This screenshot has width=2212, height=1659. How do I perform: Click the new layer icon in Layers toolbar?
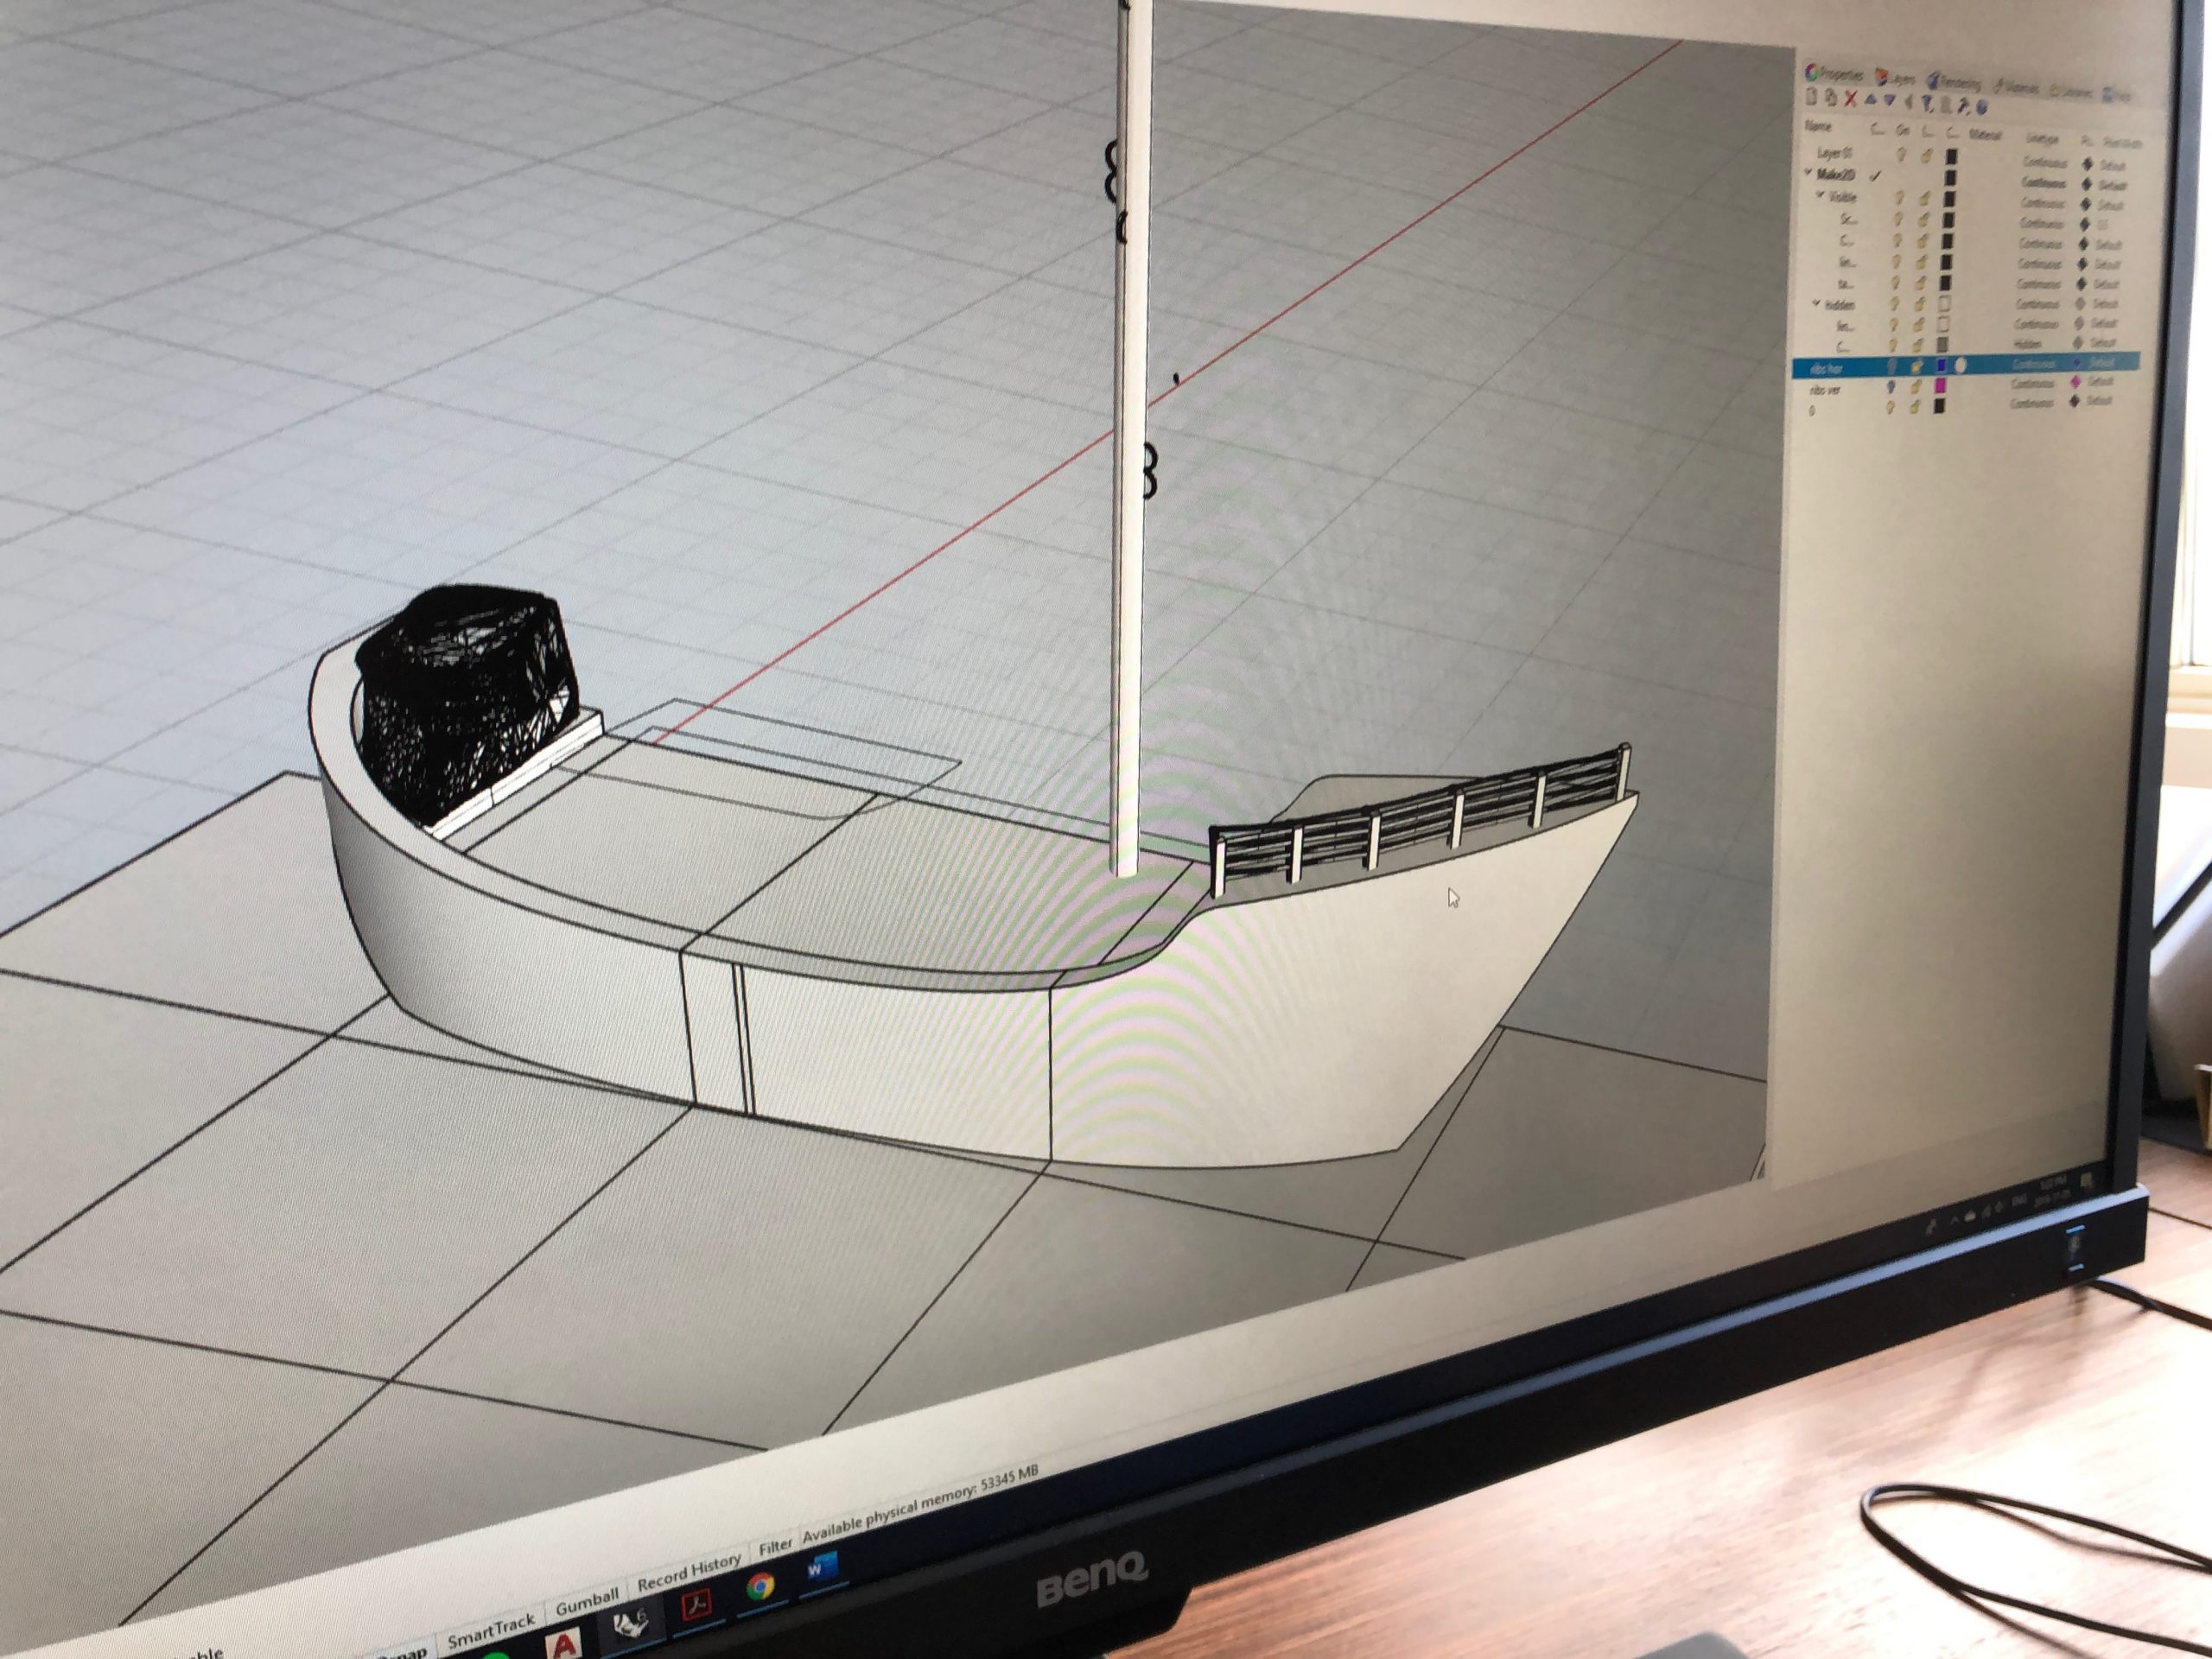pos(1811,96)
